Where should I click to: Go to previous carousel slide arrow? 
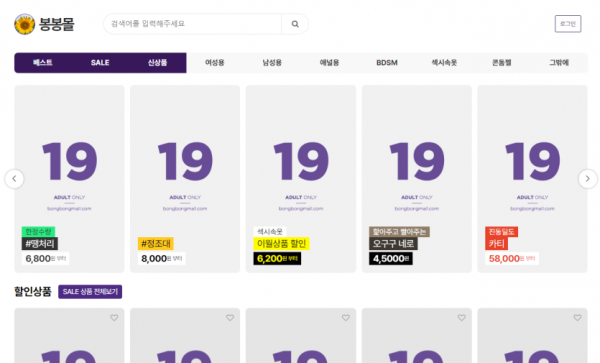pyautogui.click(x=14, y=179)
